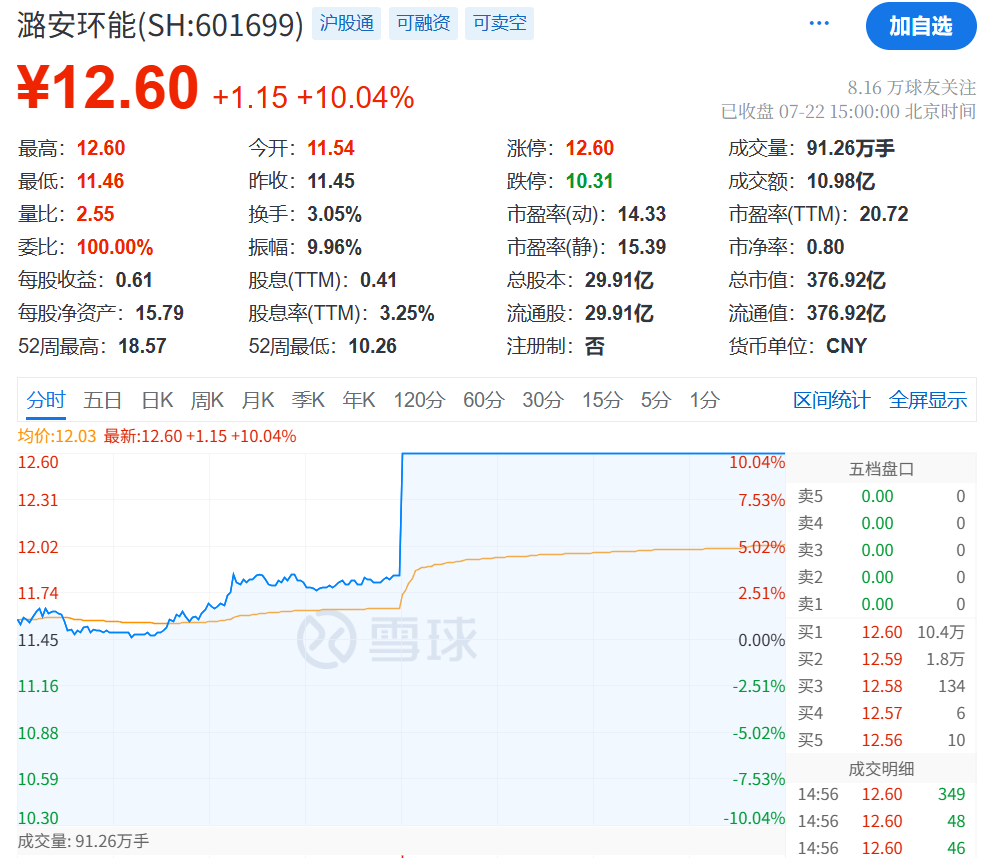Open 区间统计 range statistics
The height and width of the screenshot is (858, 1005).
click(831, 400)
